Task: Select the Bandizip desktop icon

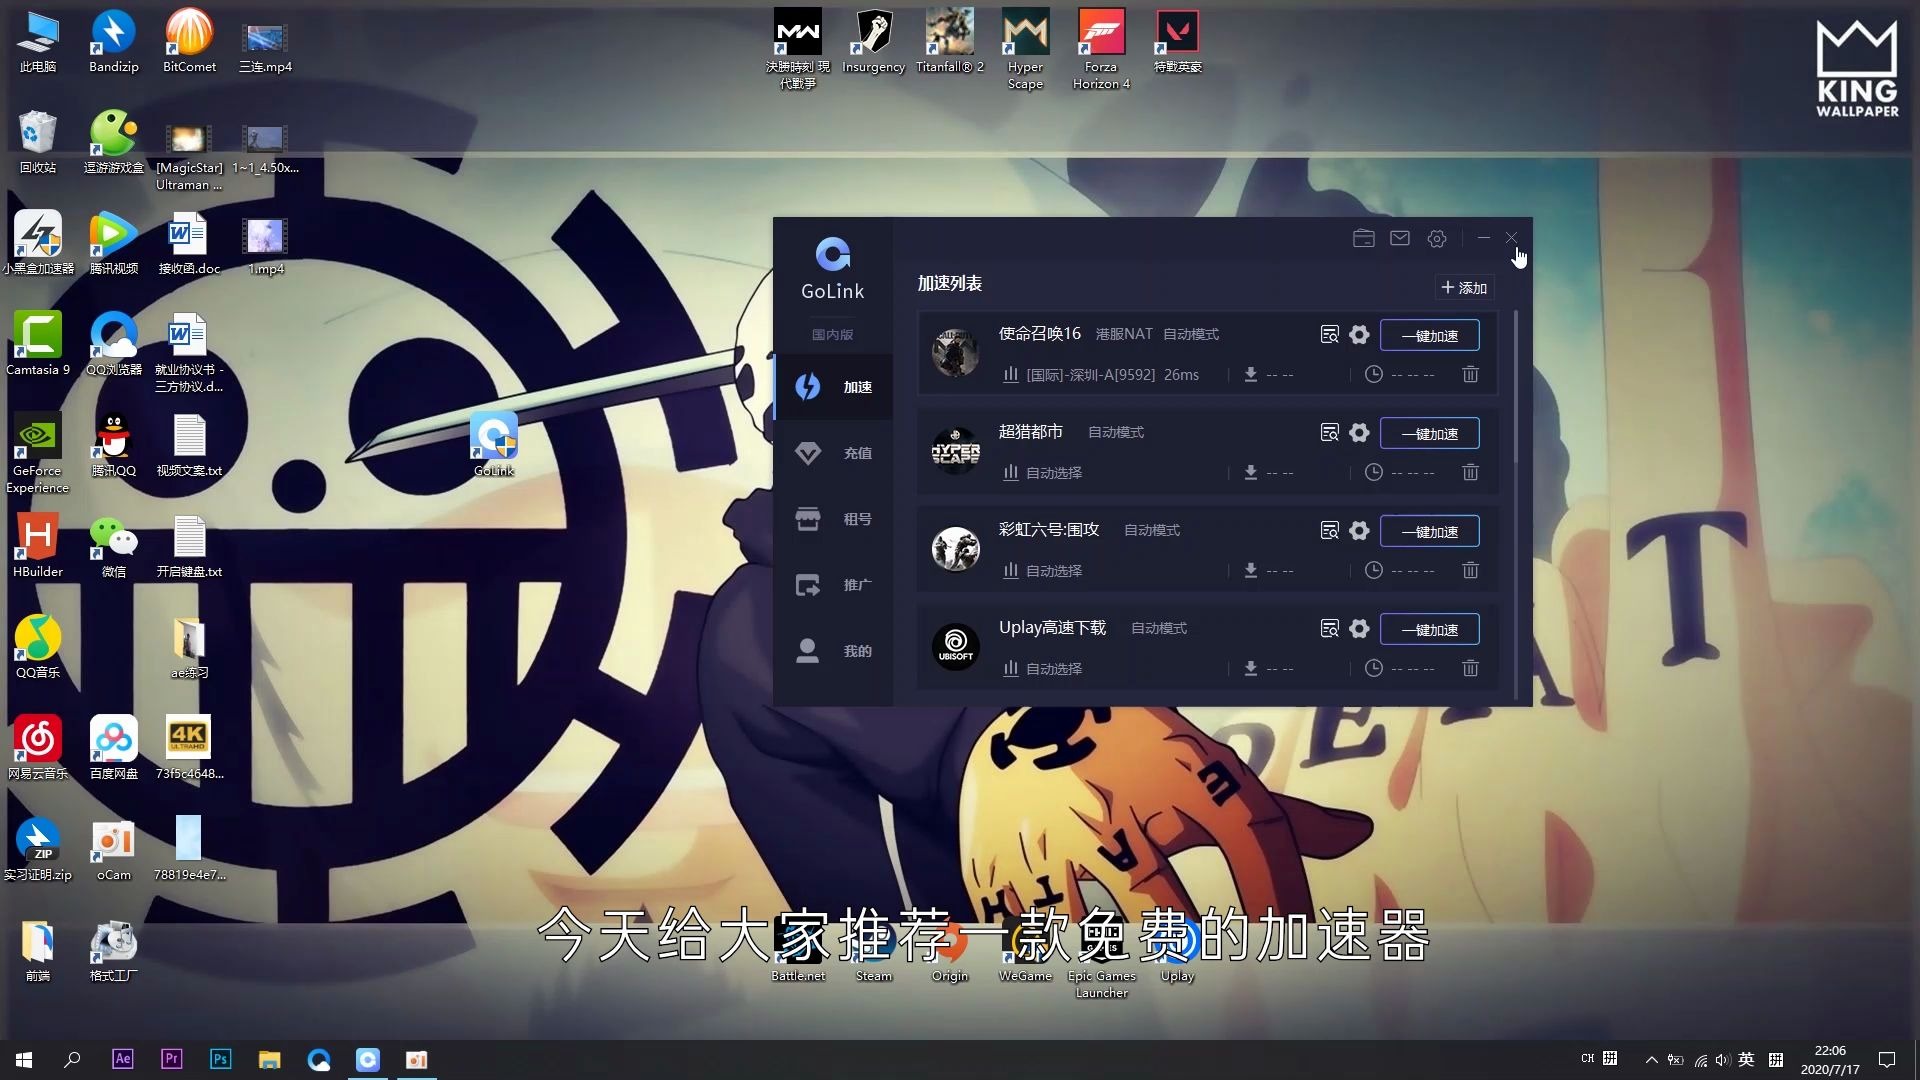Action: 113,42
